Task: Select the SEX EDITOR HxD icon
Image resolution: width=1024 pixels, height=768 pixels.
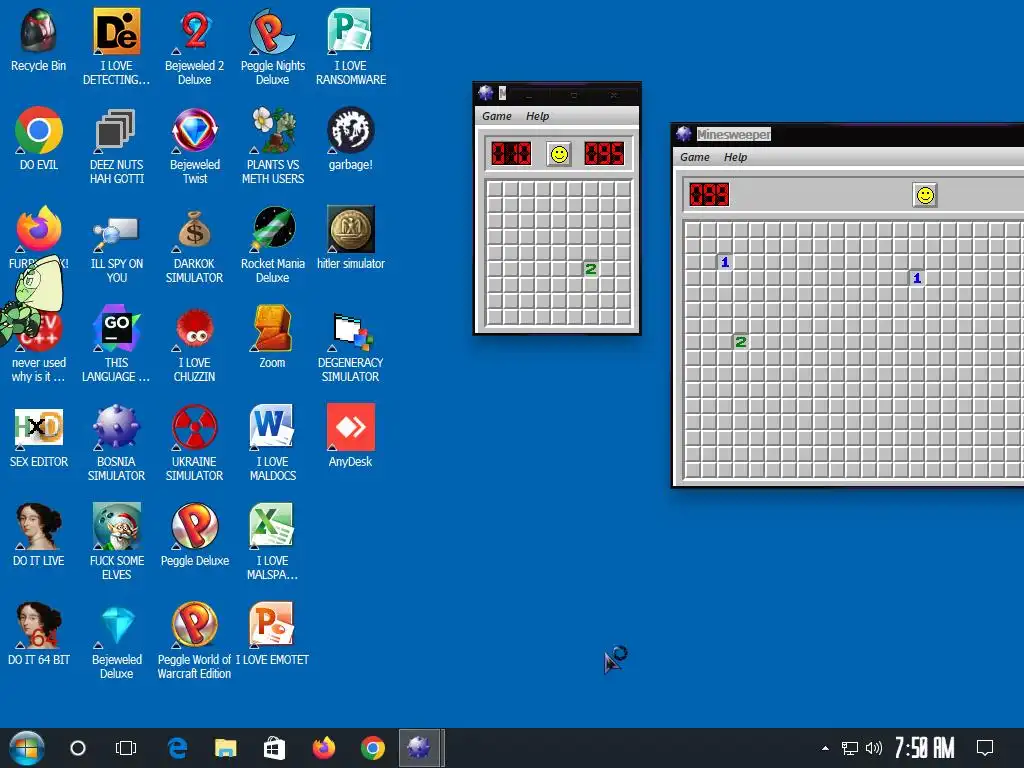Action: [39, 428]
